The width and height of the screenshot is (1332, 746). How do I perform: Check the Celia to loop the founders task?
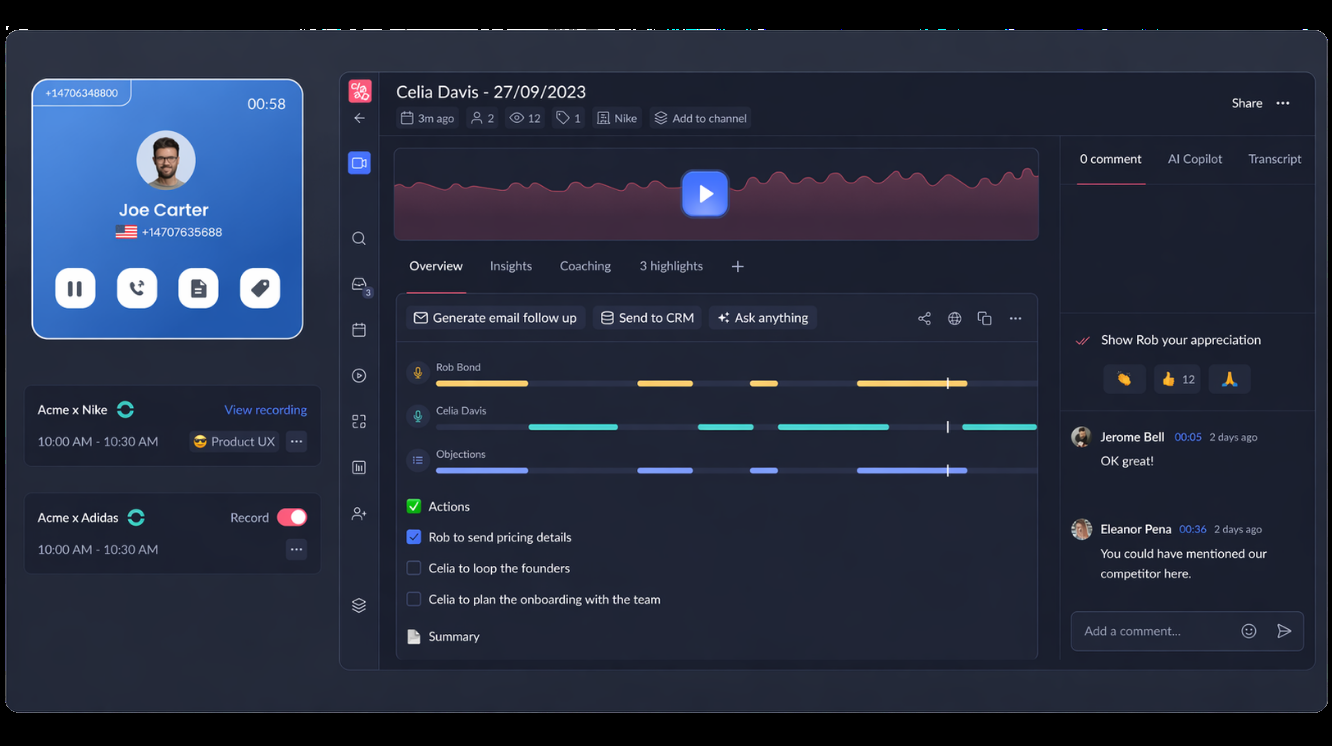coord(414,568)
